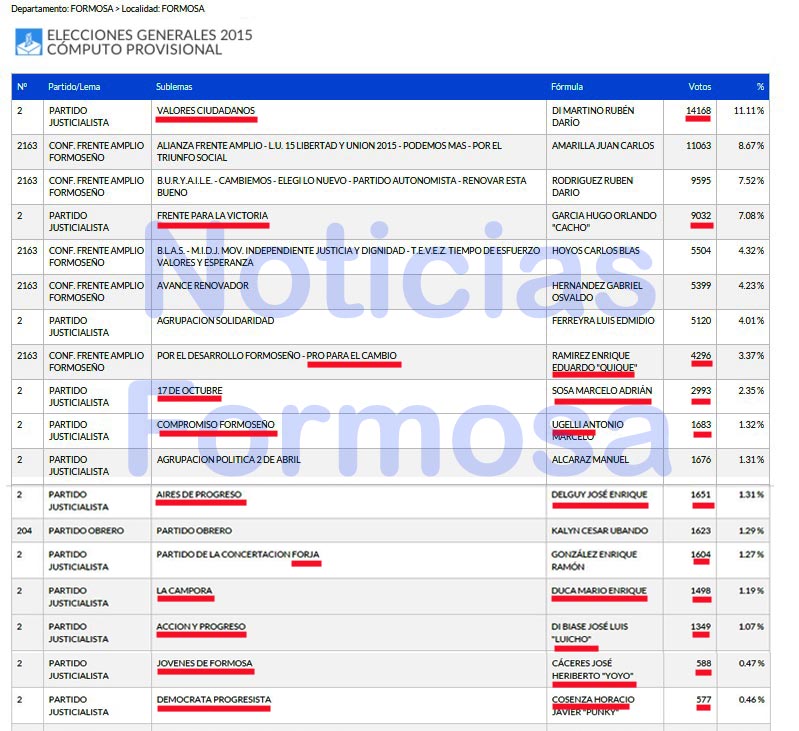Click the percentage 11.11 %
The height and width of the screenshot is (731, 799).
(749, 111)
